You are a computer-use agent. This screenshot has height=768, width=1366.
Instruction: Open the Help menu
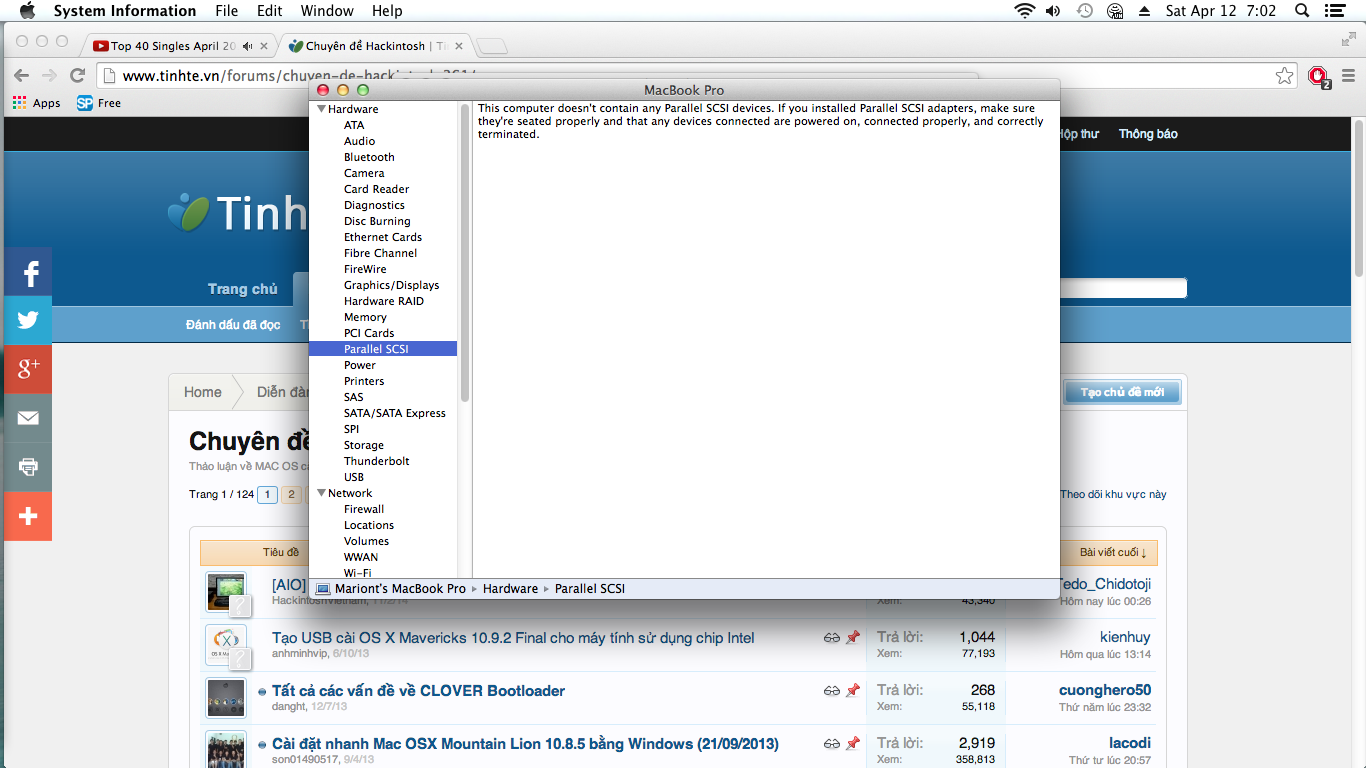pos(387,11)
